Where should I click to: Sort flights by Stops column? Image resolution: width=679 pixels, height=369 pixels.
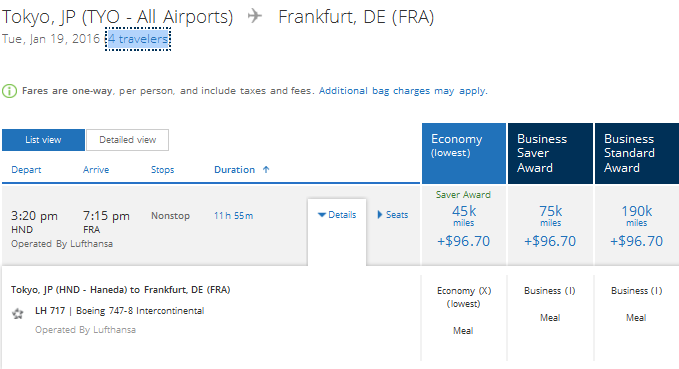pos(162,170)
